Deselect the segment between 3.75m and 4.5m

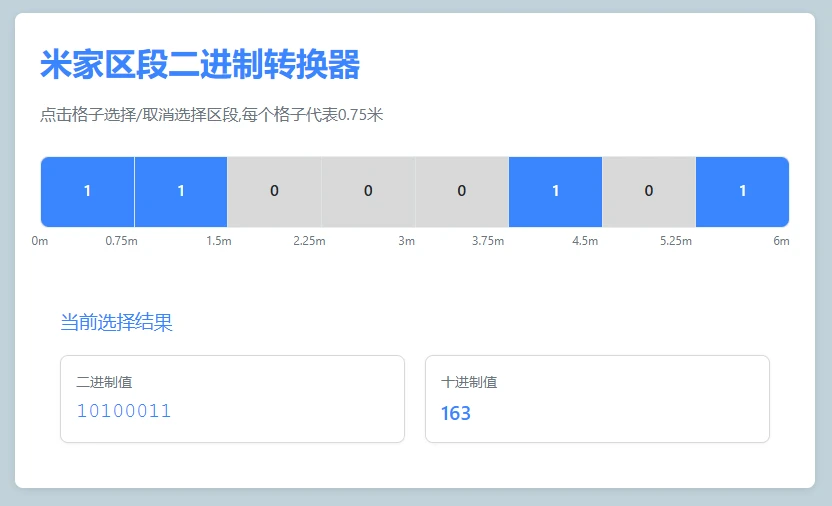pos(556,191)
